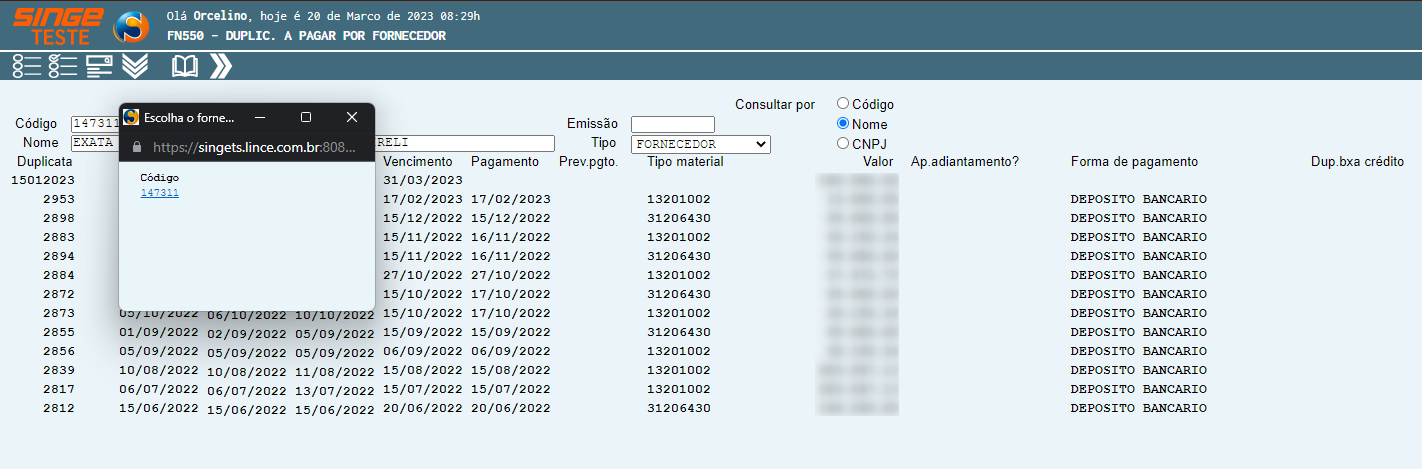Select the CNPJ radio option
1422x469 pixels.
pyautogui.click(x=843, y=144)
